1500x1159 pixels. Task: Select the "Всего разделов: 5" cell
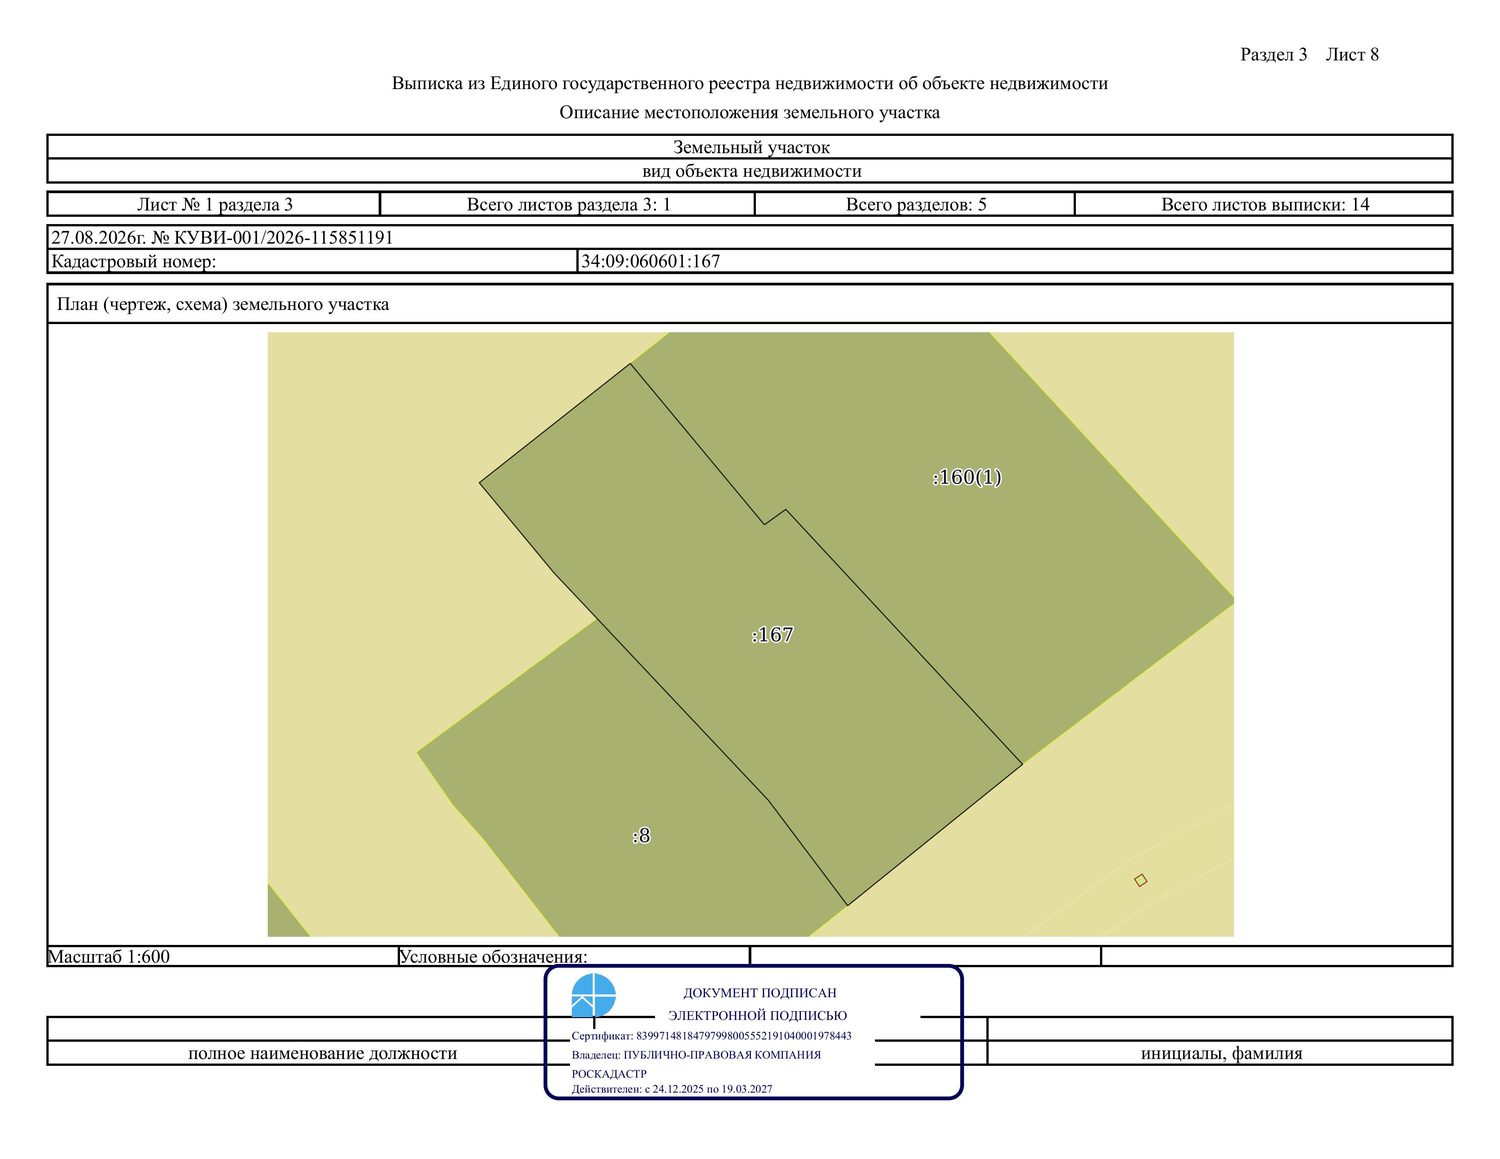915,204
